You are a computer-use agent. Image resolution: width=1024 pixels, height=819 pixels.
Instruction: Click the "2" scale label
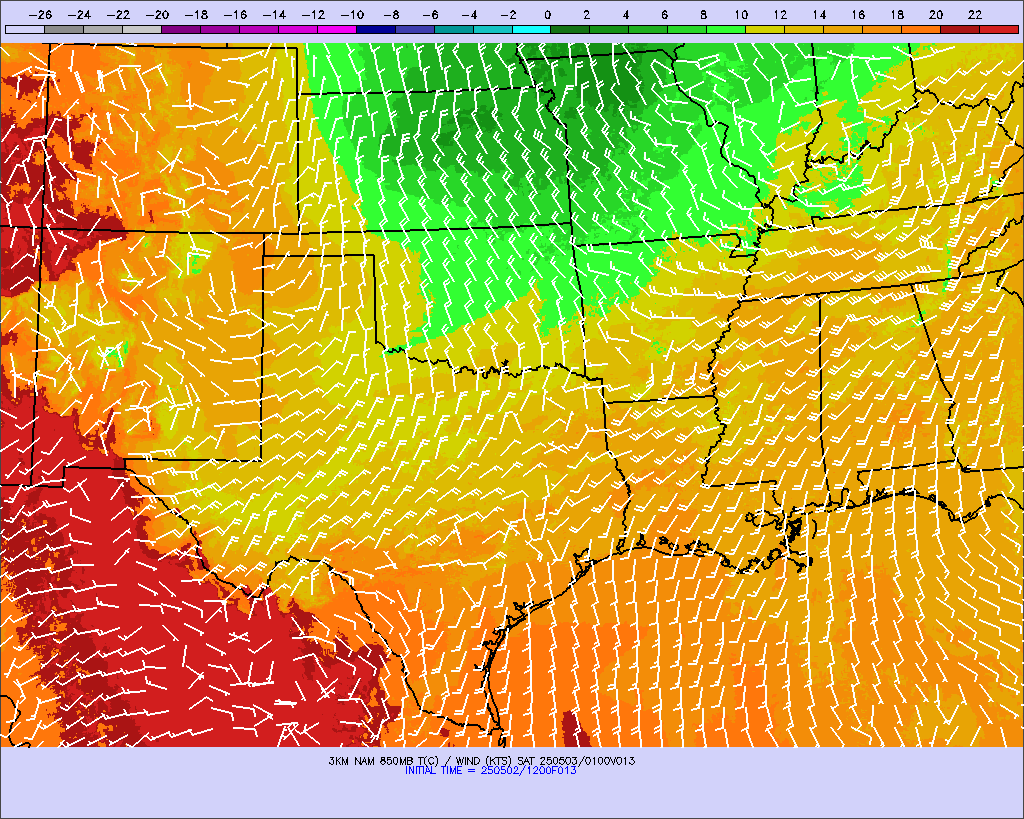[586, 14]
